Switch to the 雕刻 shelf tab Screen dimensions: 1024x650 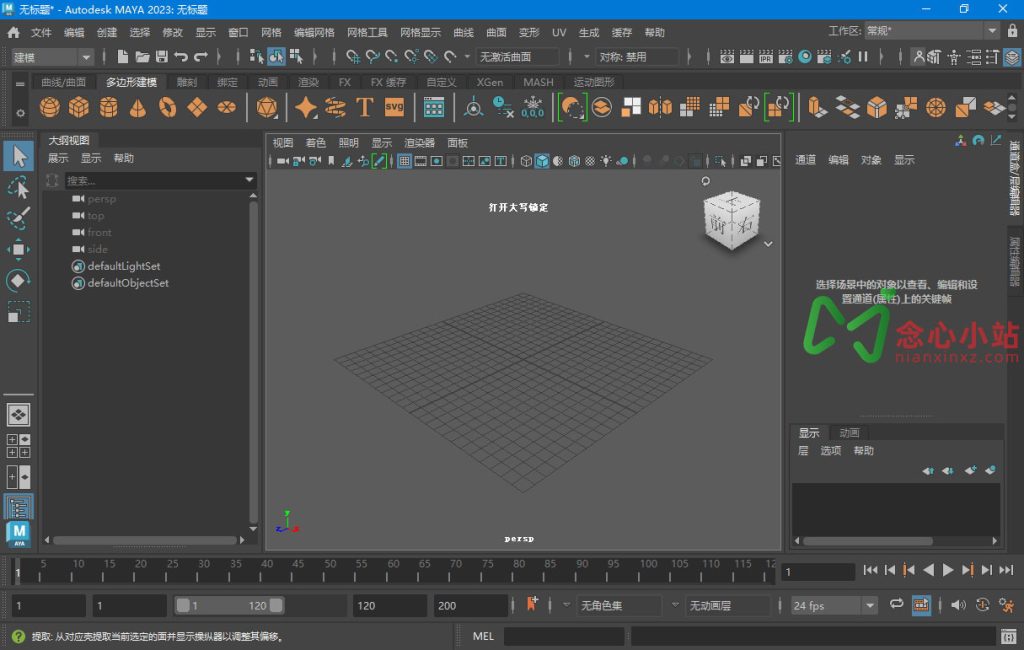[187, 82]
